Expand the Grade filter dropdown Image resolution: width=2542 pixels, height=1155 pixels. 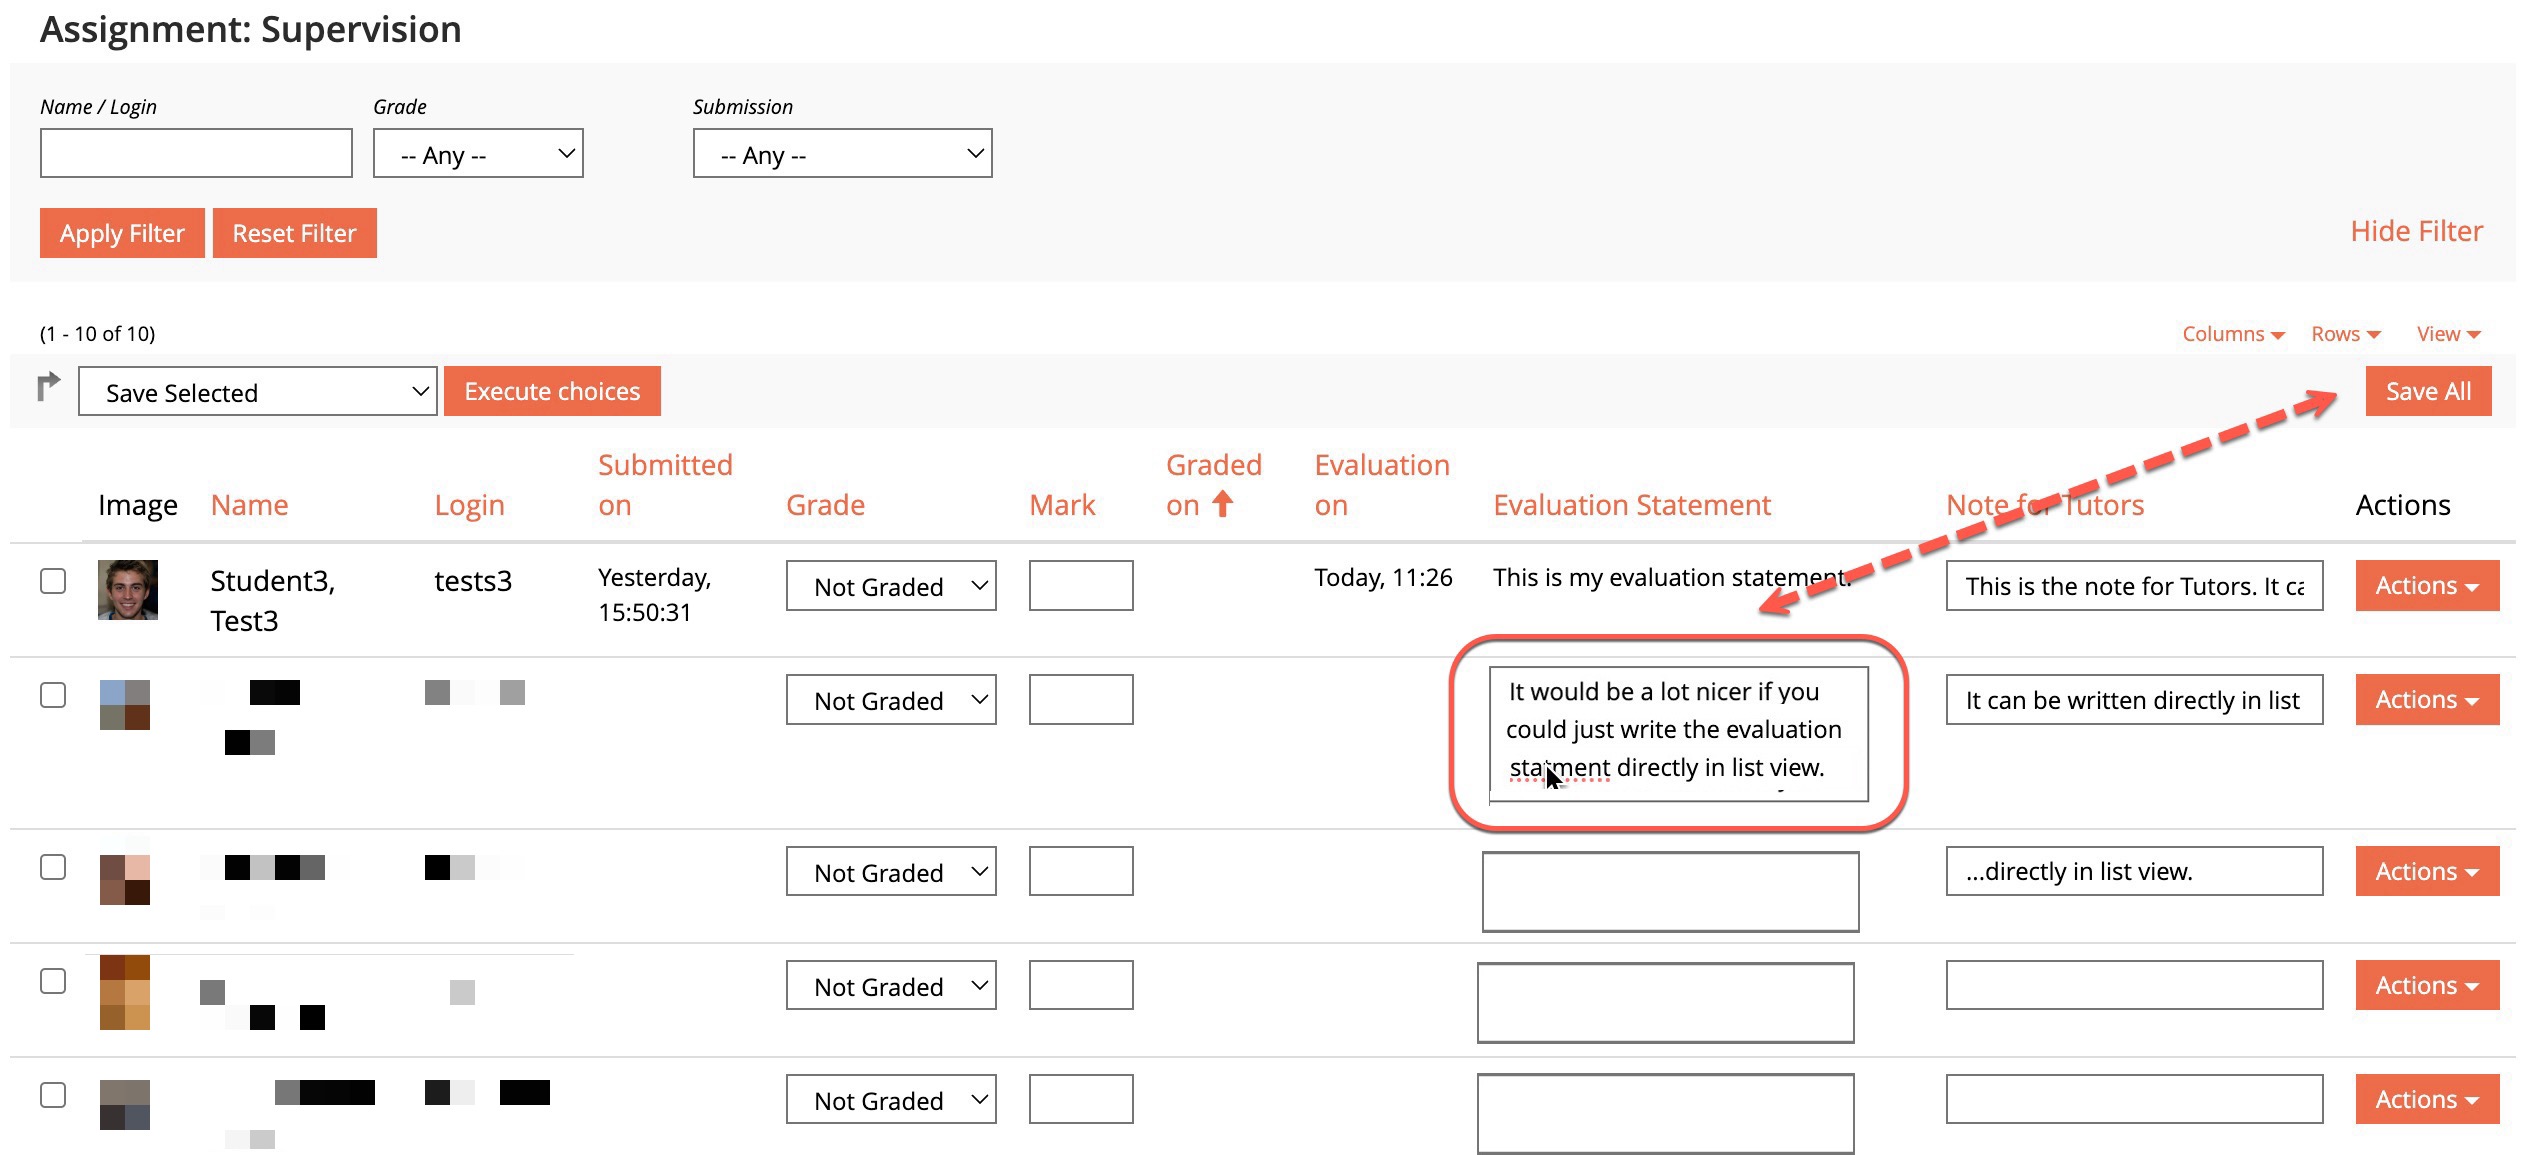click(478, 154)
